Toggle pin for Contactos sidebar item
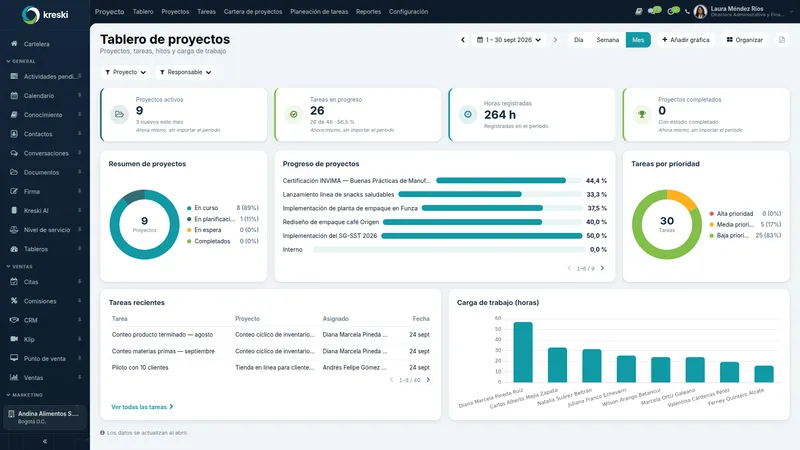The width and height of the screenshot is (800, 450). [80, 134]
